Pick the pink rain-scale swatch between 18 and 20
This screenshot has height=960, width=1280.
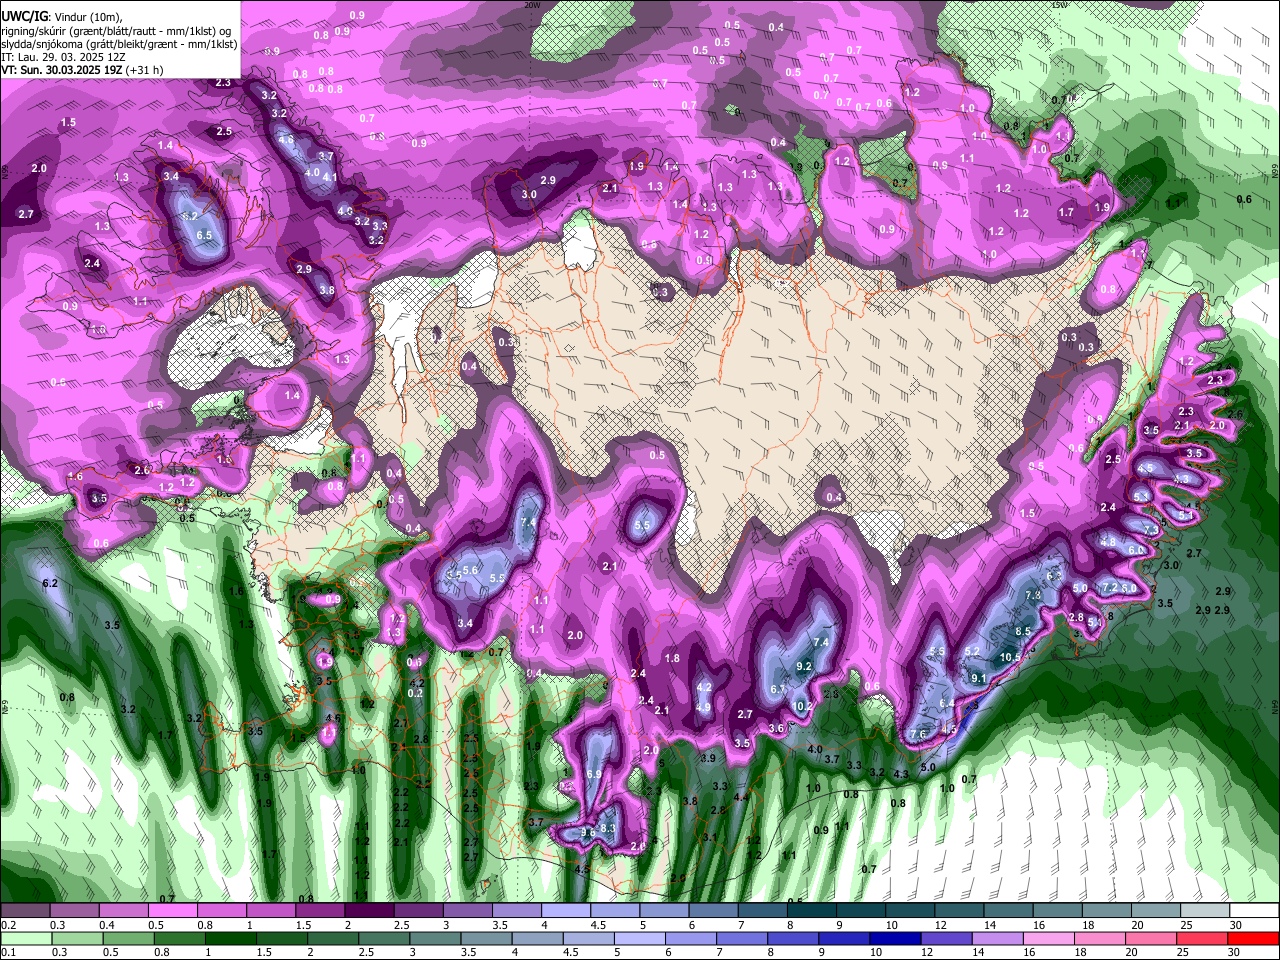[x=1100, y=938]
